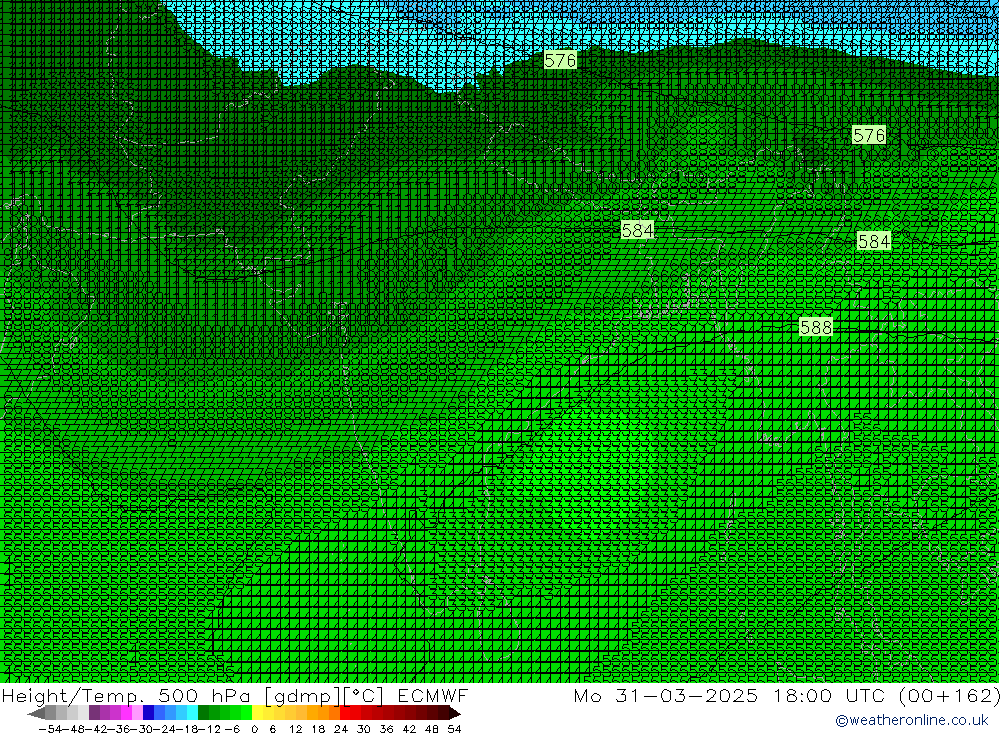The width and height of the screenshot is (1000, 733).
Task: Click the "18:00 UTC" time text
Action: click(828, 695)
